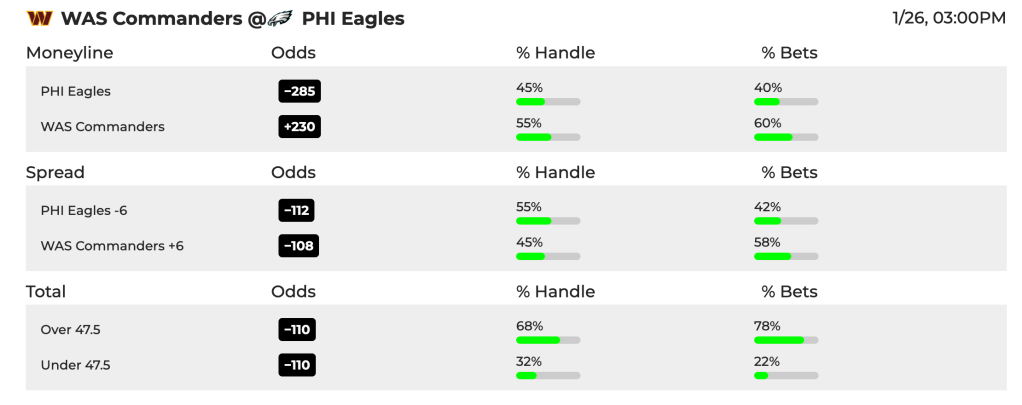Click the Moneyline section header
Image resolution: width=1022 pixels, height=405 pixels.
pyautogui.click(x=70, y=53)
